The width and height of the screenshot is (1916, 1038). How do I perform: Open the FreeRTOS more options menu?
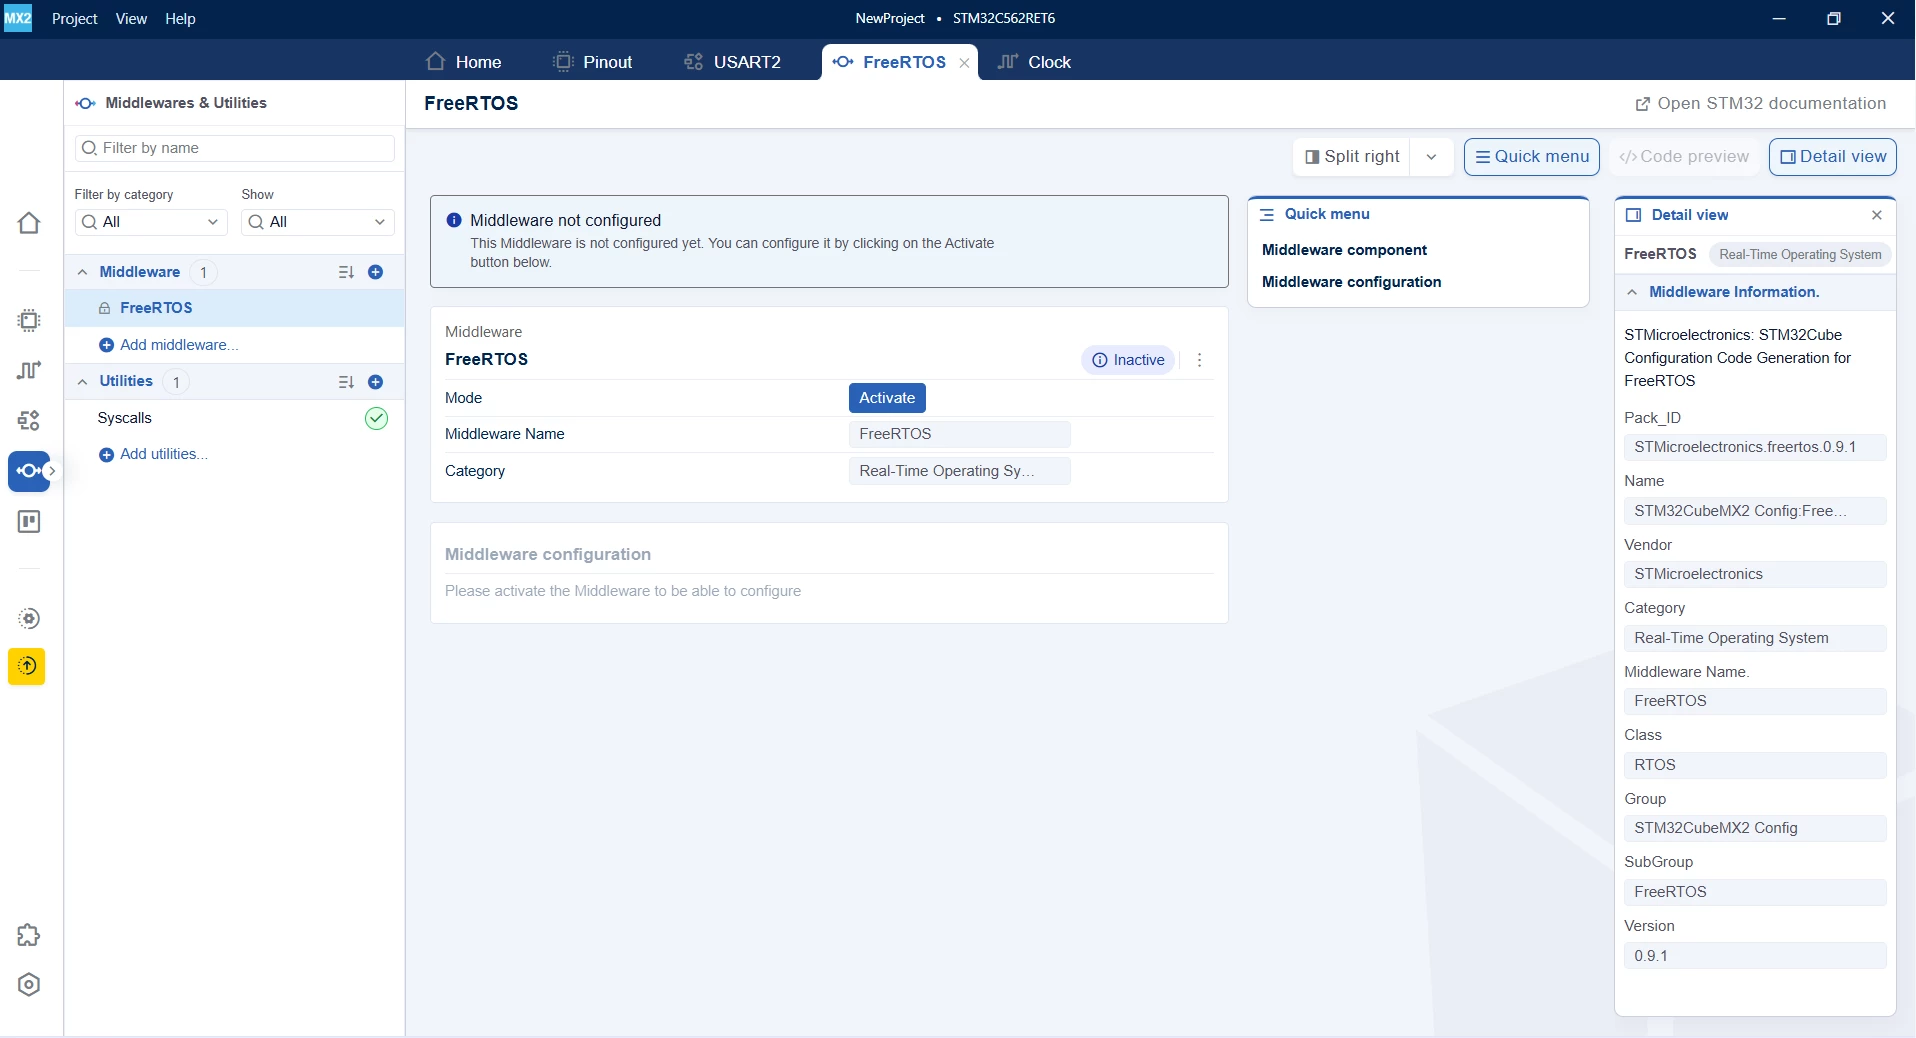(x=1199, y=360)
